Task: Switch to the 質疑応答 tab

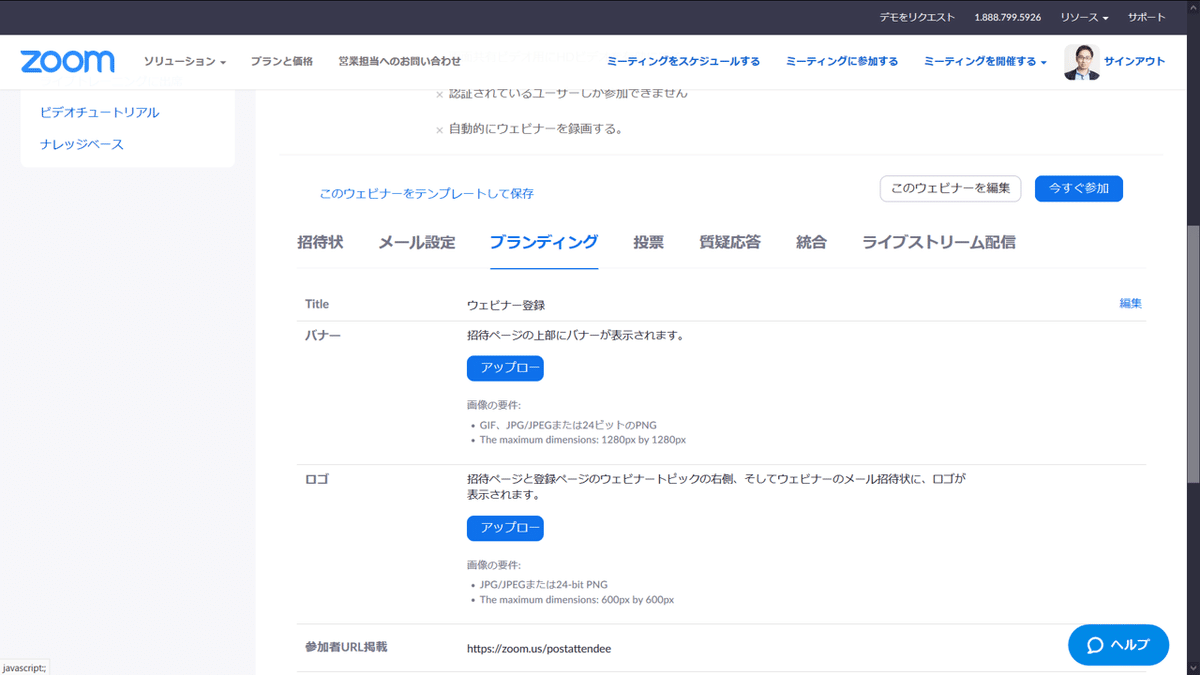Action: [x=730, y=242]
